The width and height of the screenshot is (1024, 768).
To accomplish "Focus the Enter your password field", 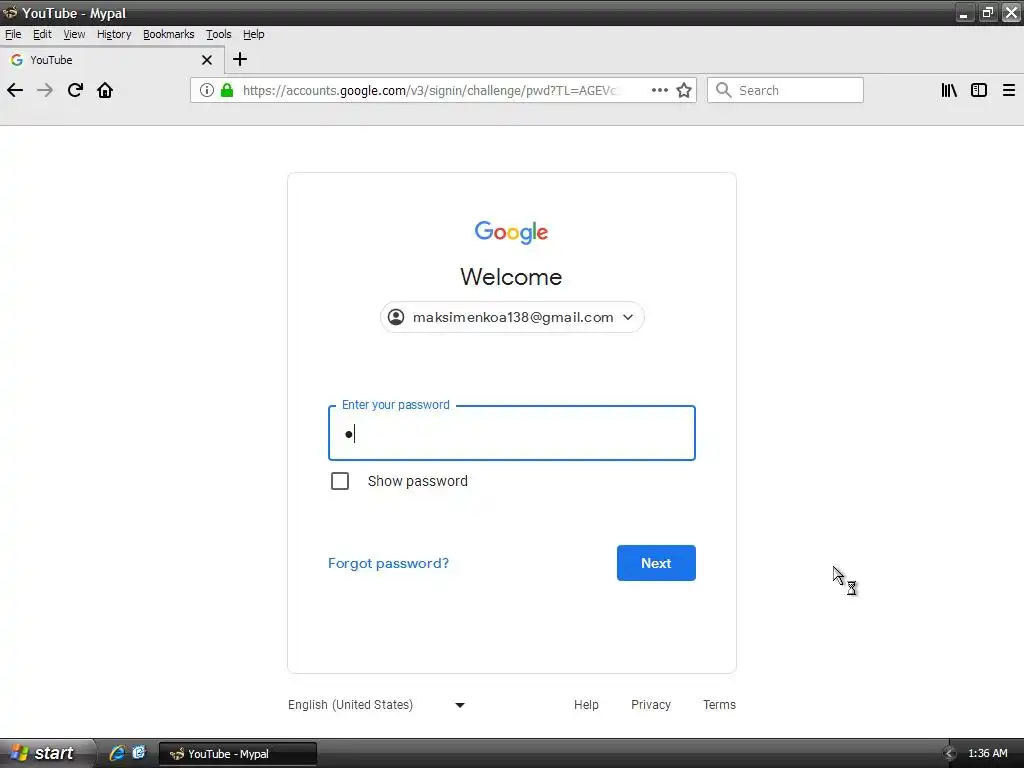I will coord(512,433).
